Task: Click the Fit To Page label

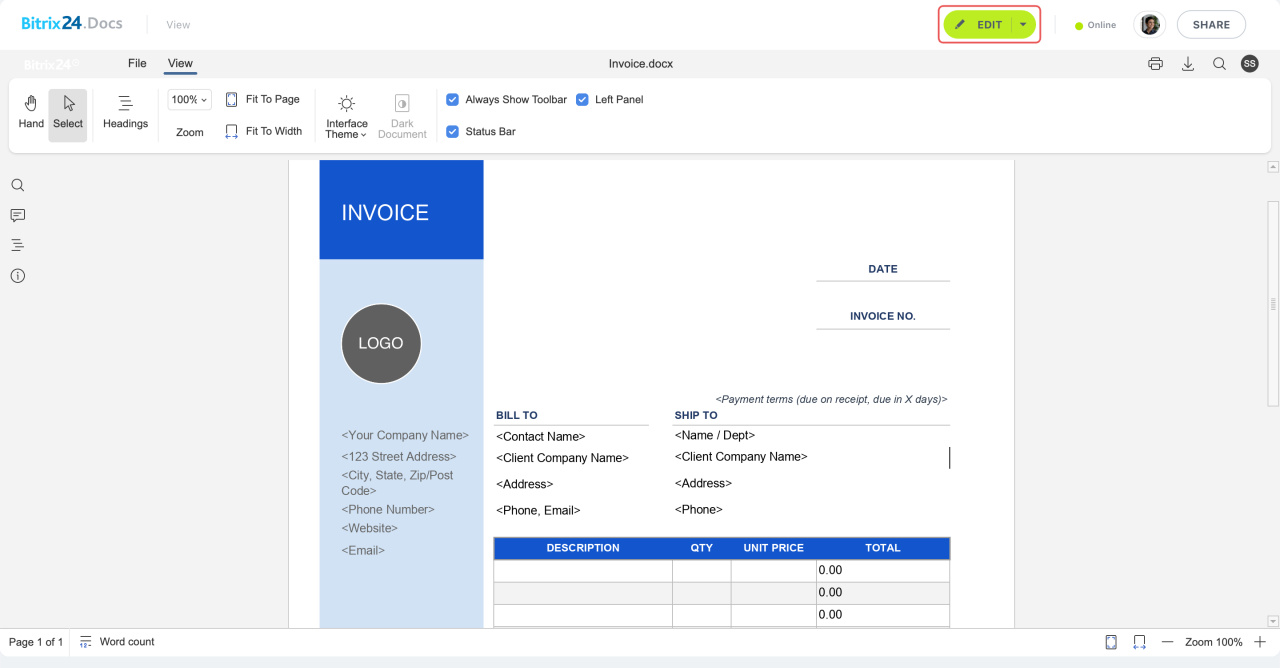Action: click(273, 99)
